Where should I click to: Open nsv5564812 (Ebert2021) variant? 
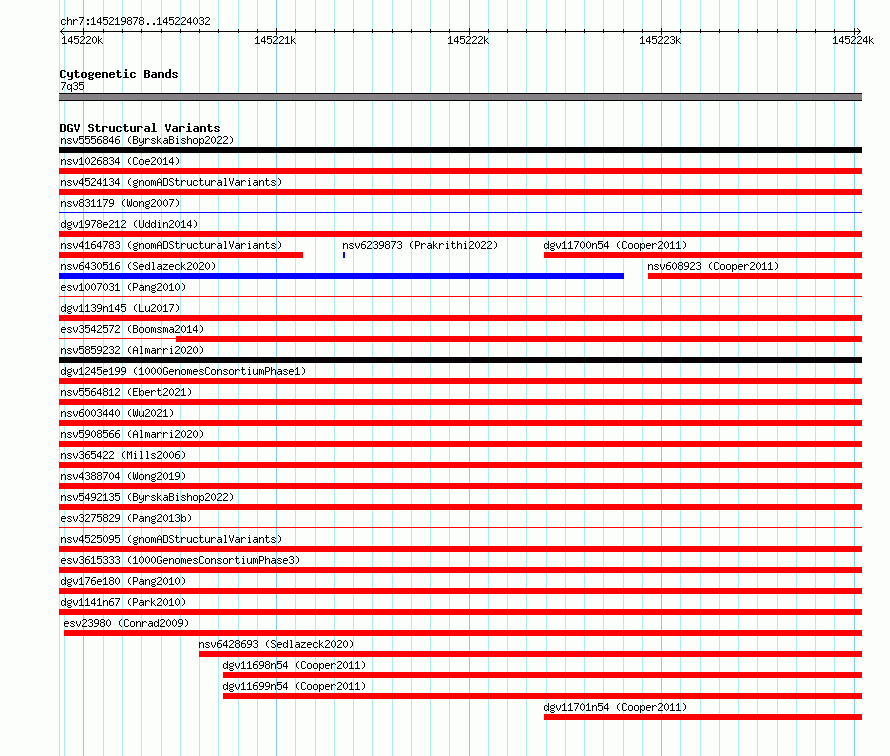tap(126, 392)
